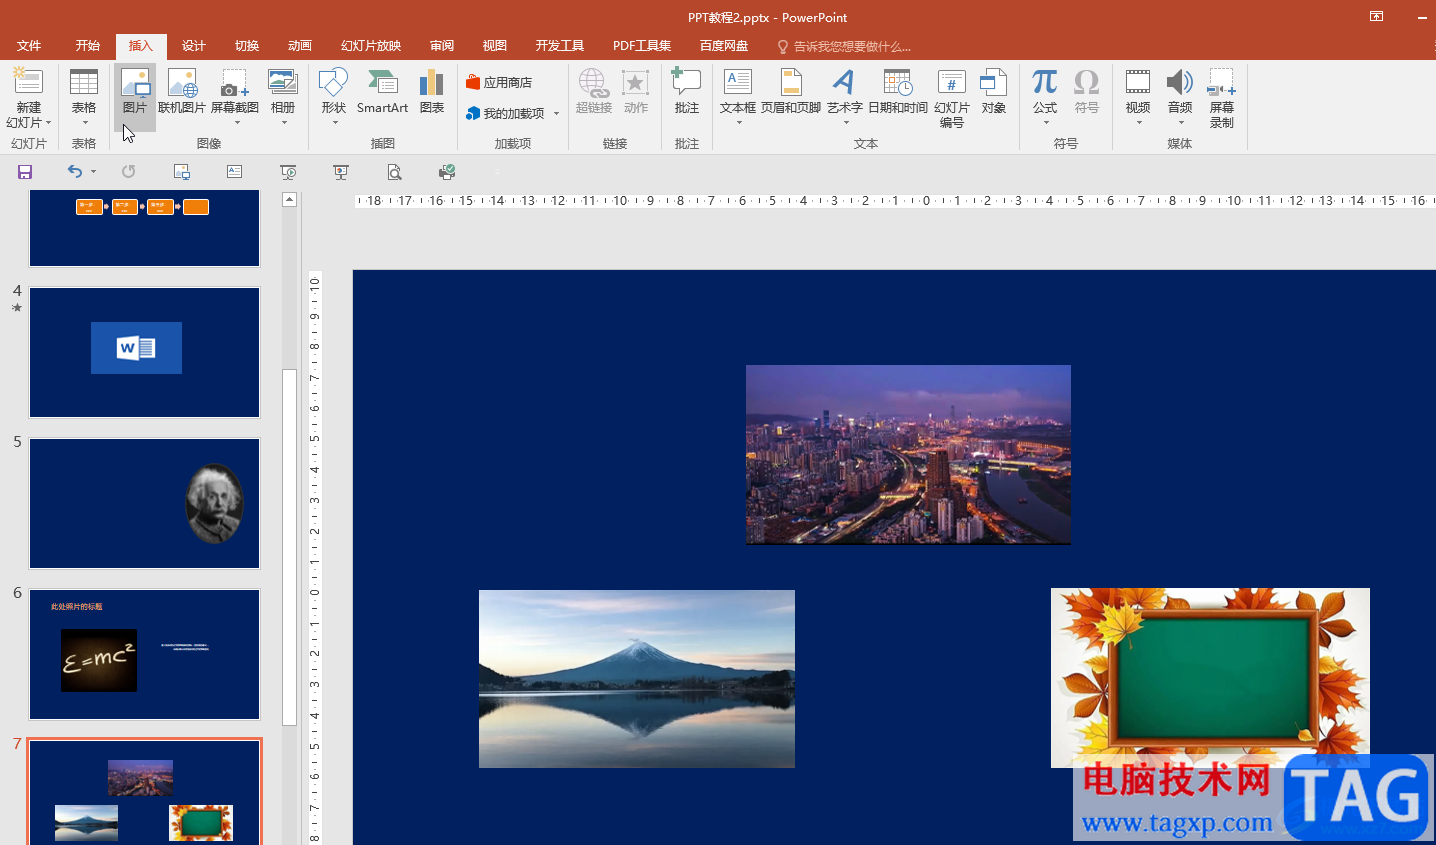Open the 公式 equation button

[x=1045, y=98]
